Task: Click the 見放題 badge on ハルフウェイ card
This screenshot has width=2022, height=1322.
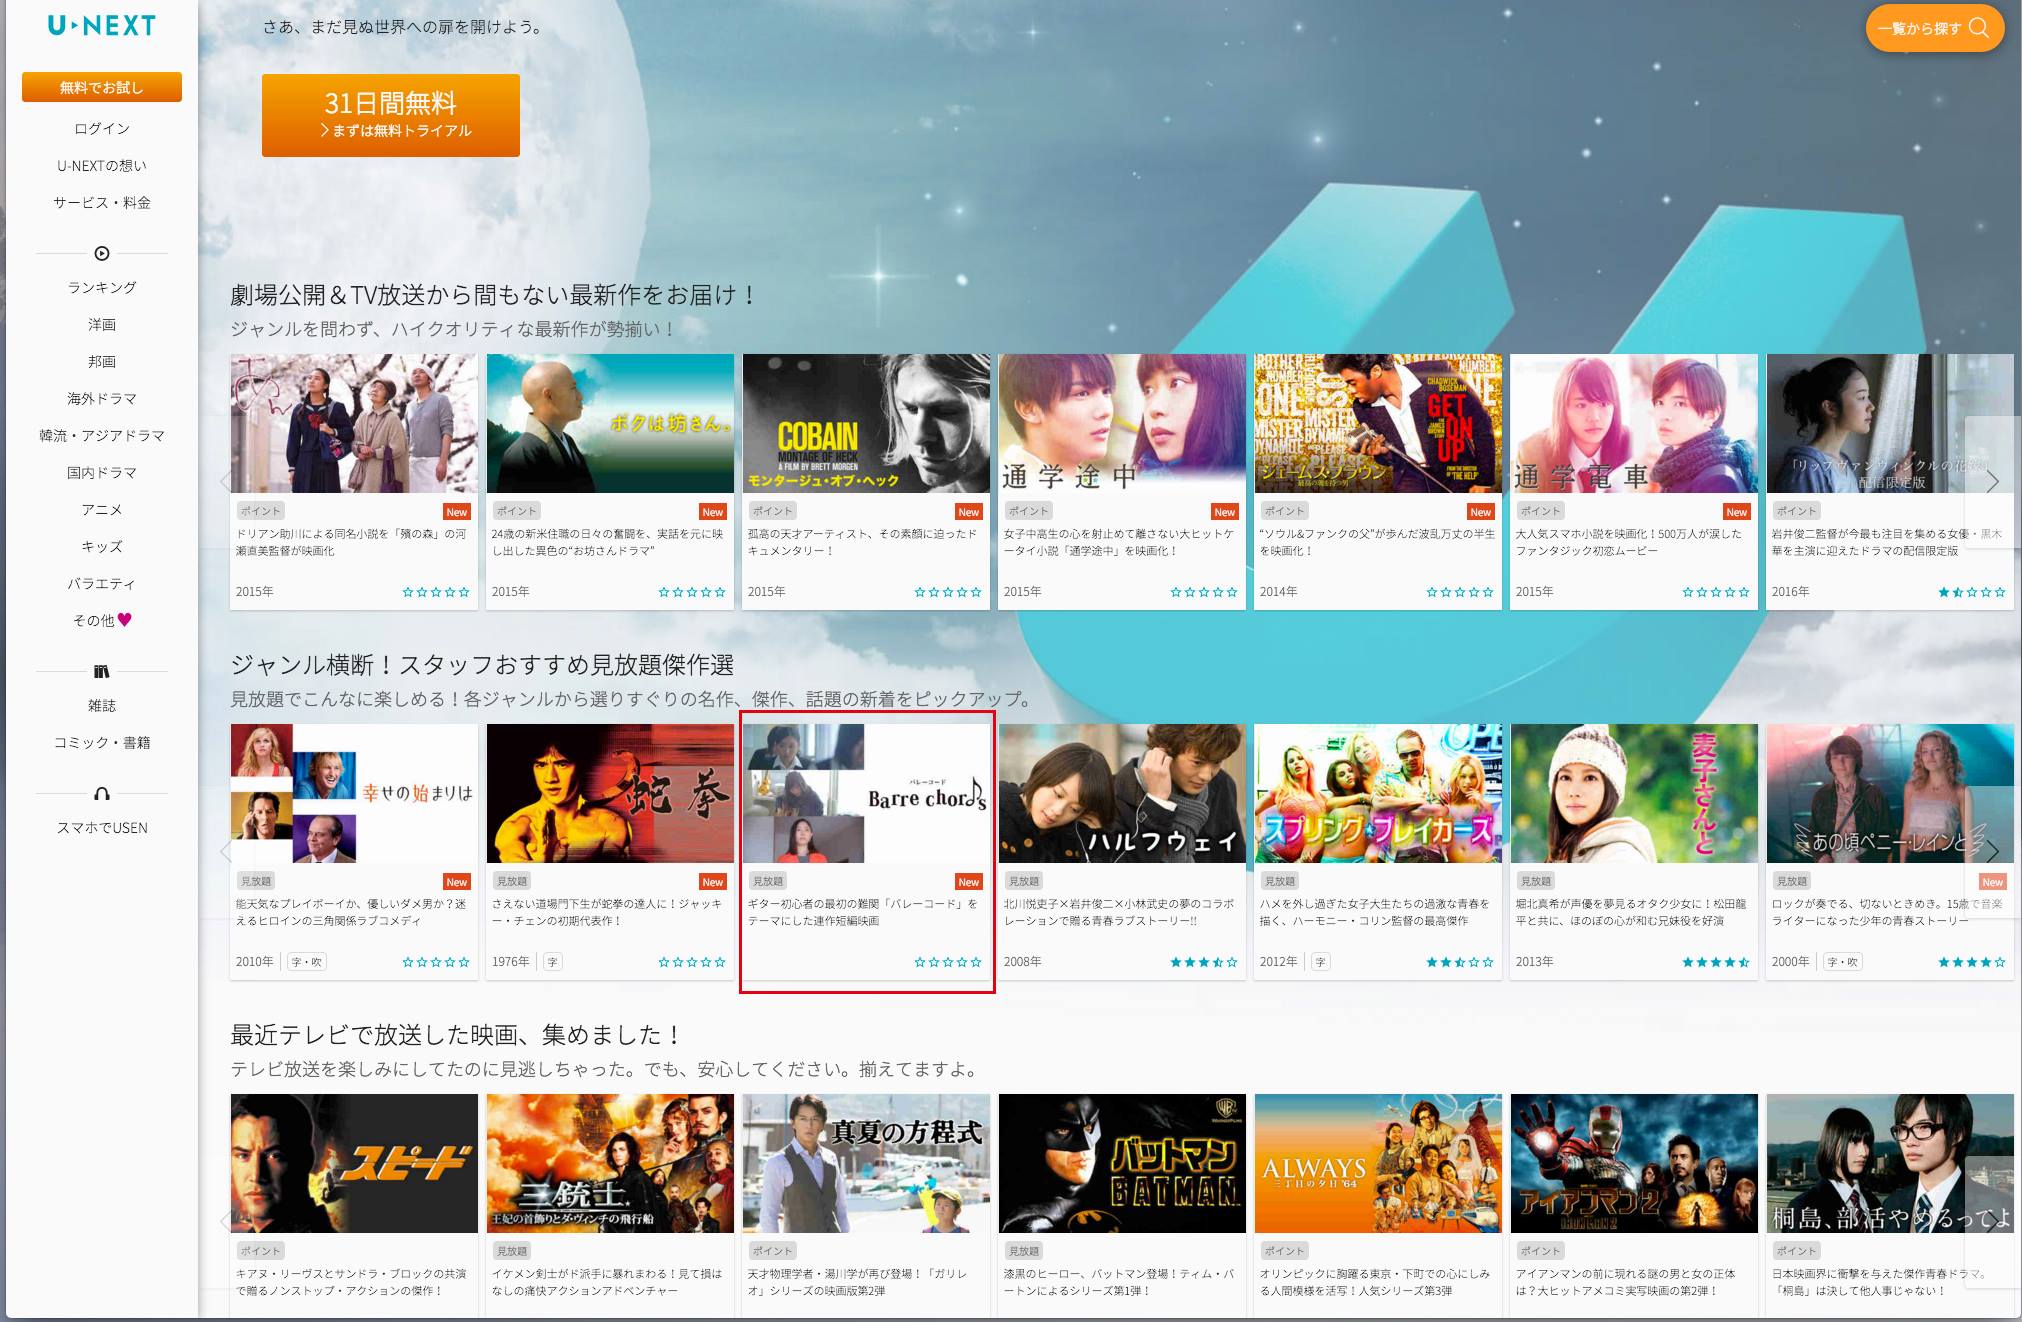Action: (1024, 881)
